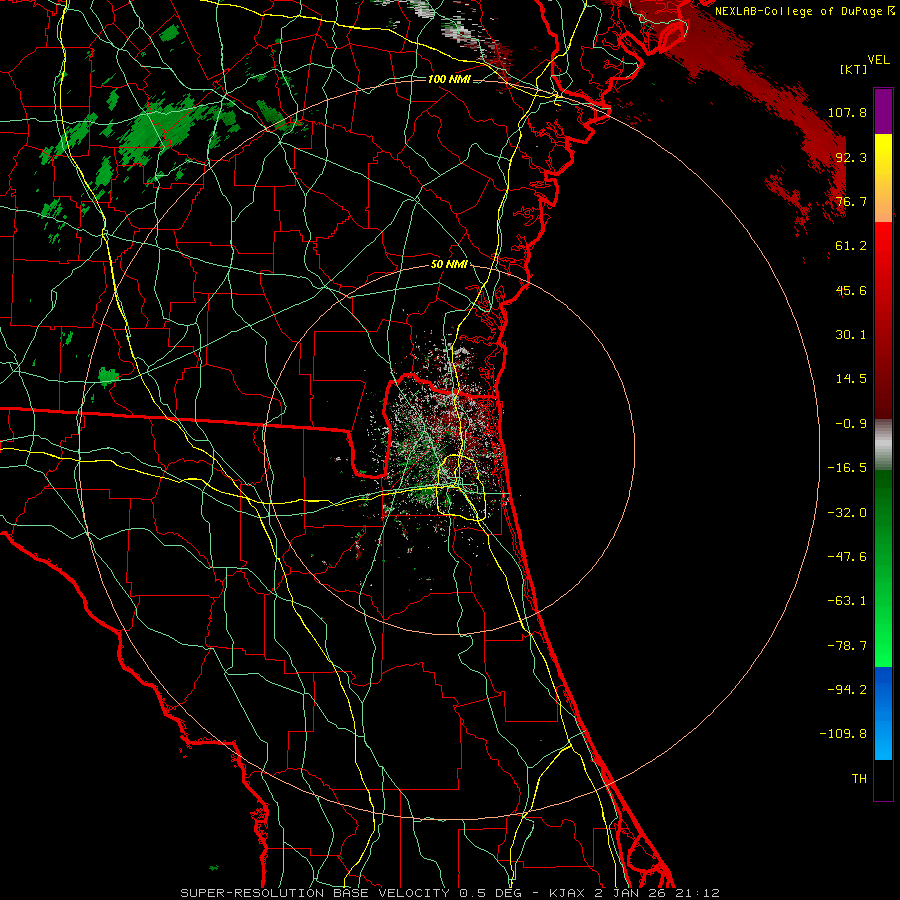Screen dimensions: 900x900
Task: Click the bright green segment of the color bar
Action: coord(883,568)
